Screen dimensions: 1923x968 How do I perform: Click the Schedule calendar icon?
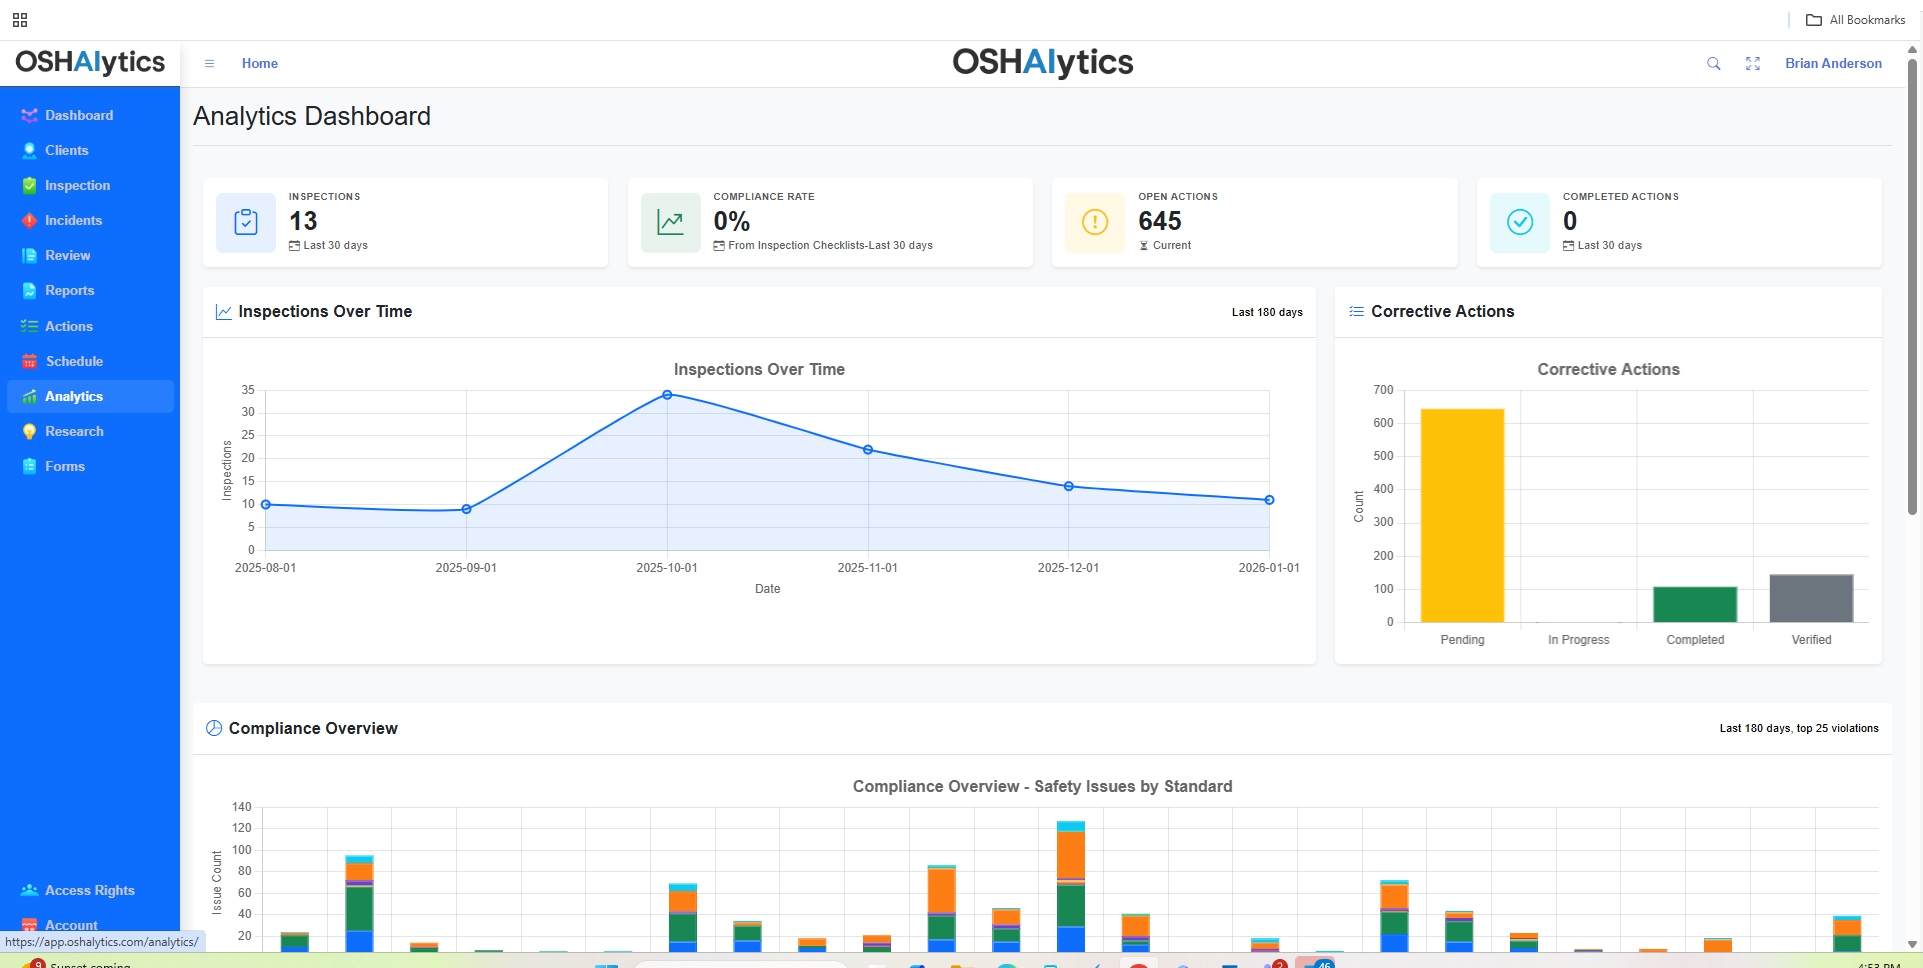click(x=29, y=362)
